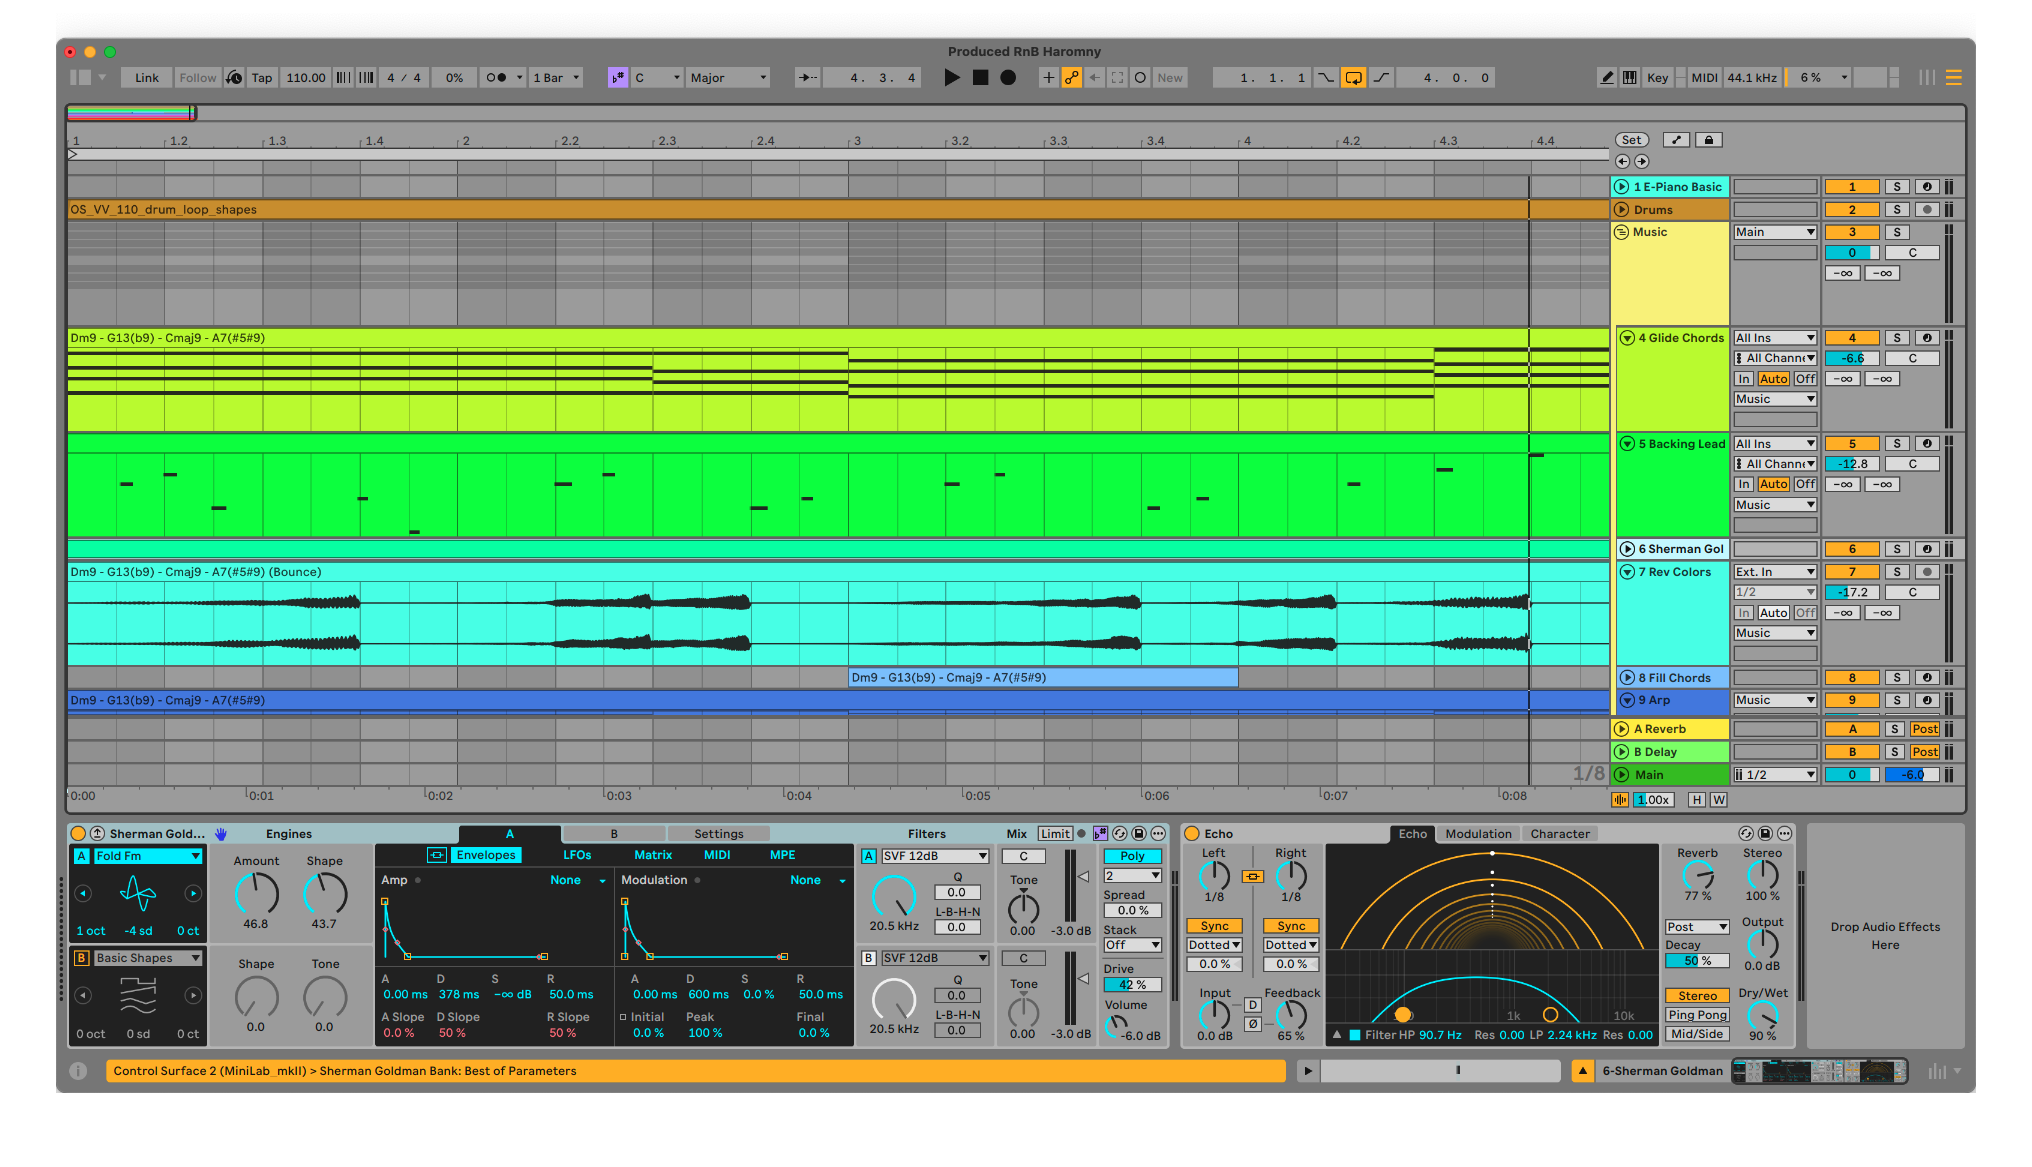Enable Ping Pong mode in Echo

tap(1697, 1015)
